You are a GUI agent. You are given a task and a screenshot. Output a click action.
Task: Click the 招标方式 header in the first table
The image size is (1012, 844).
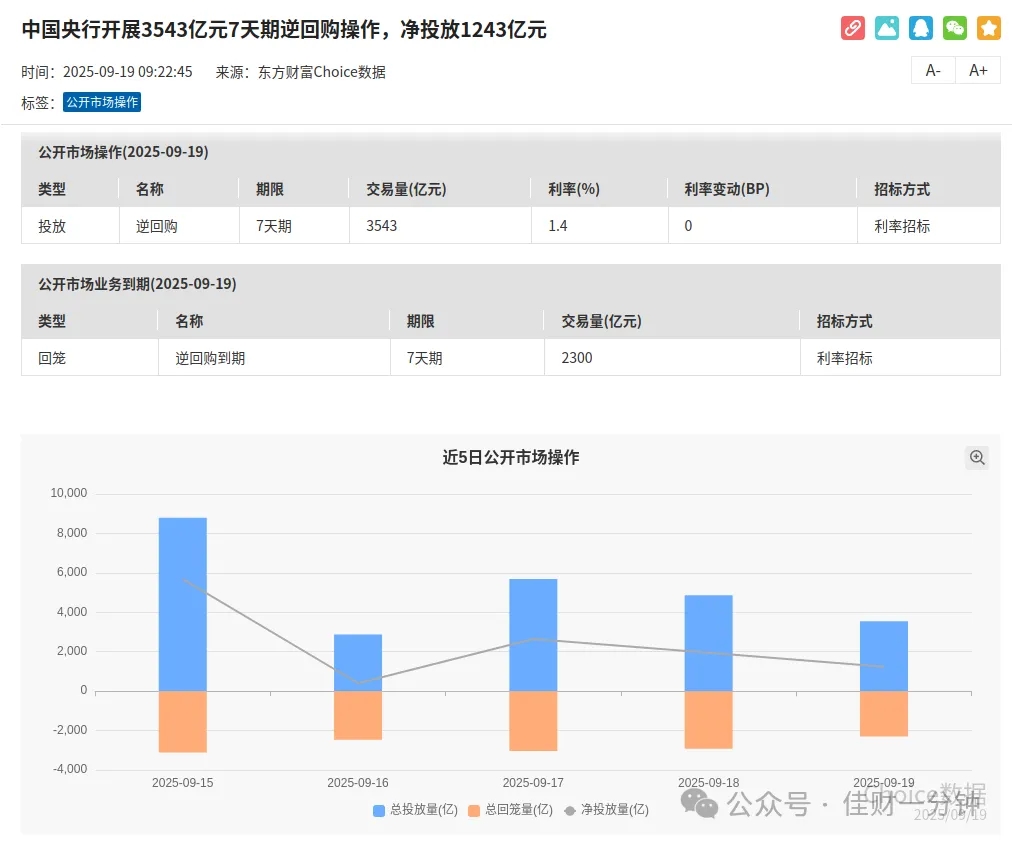pos(902,189)
